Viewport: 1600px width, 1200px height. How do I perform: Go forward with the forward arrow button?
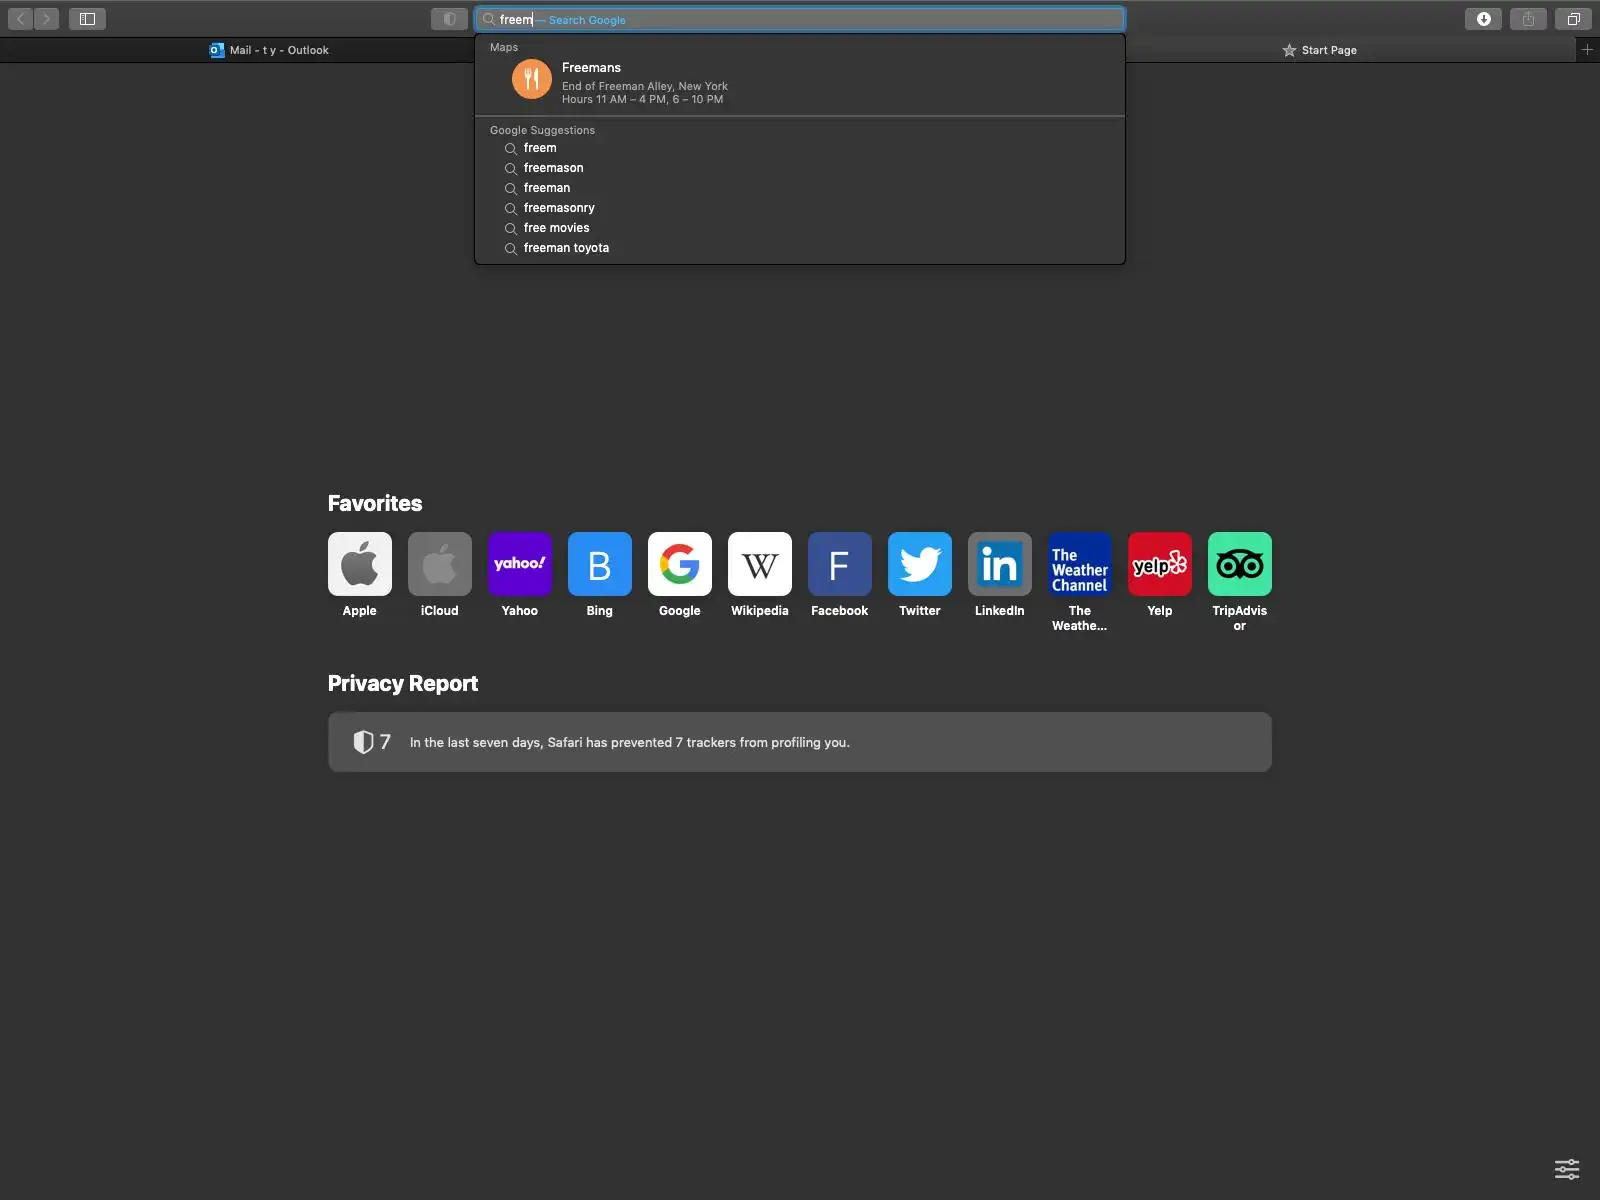[46, 19]
